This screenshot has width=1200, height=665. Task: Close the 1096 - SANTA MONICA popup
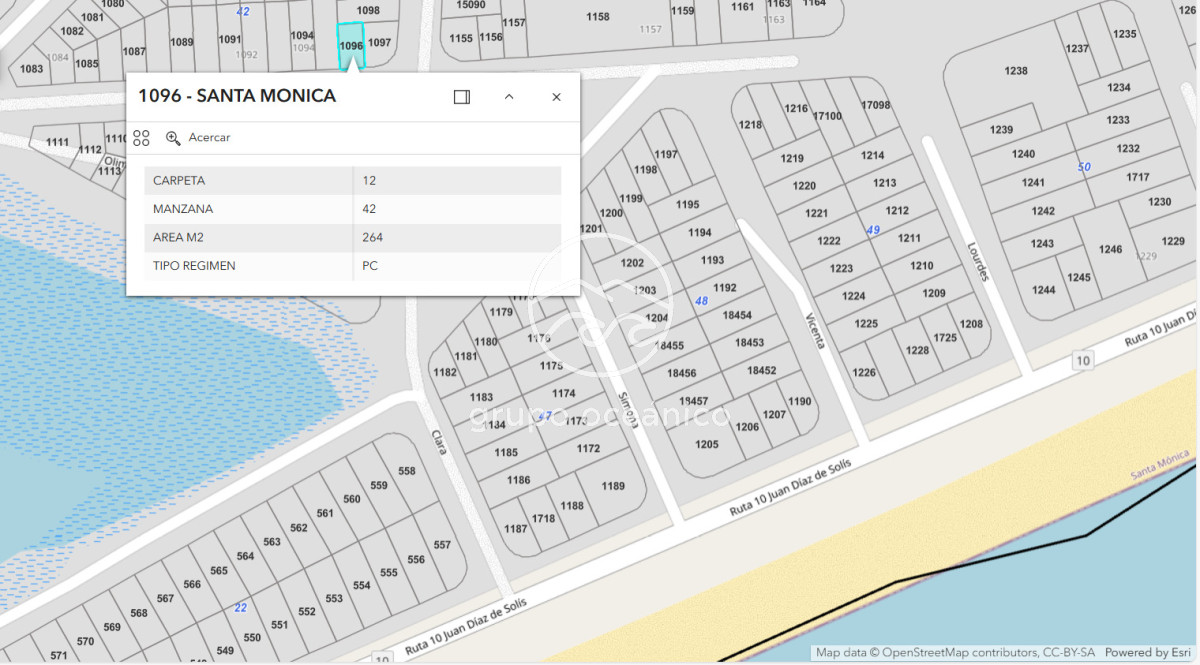coord(556,97)
